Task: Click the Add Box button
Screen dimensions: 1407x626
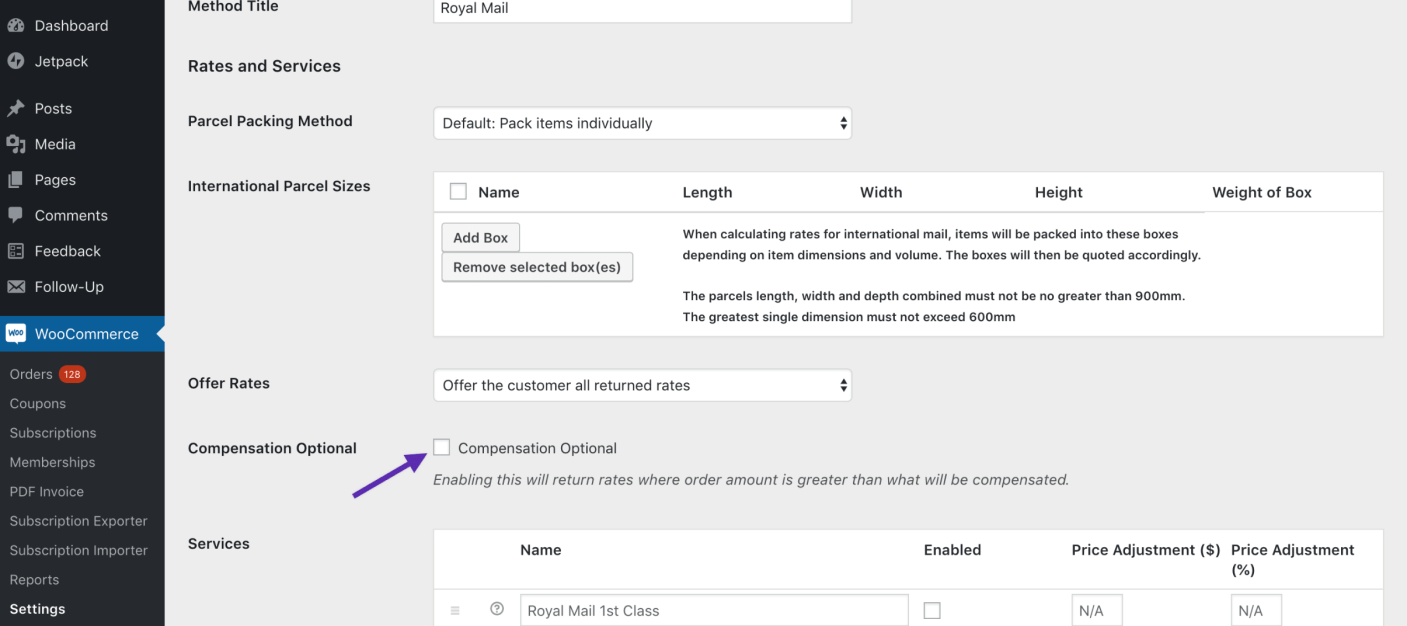Action: click(480, 237)
